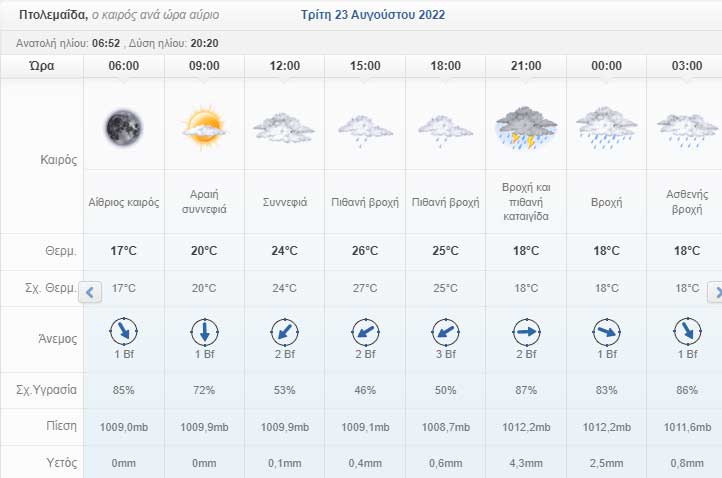Select the 12:00 column header
This screenshot has width=722, height=478.
(285, 66)
